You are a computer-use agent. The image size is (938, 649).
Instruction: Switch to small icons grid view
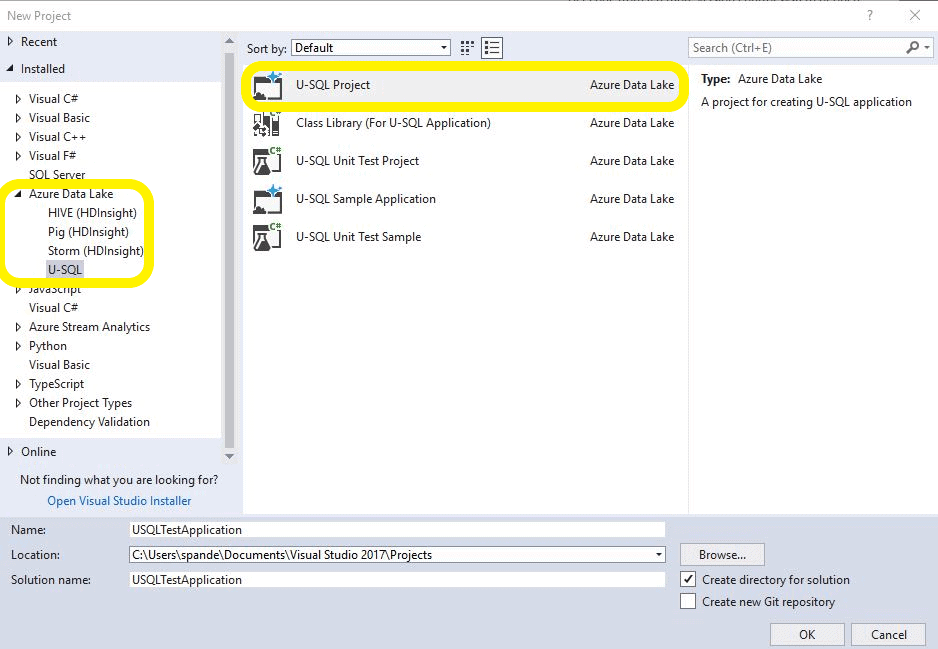coord(467,48)
